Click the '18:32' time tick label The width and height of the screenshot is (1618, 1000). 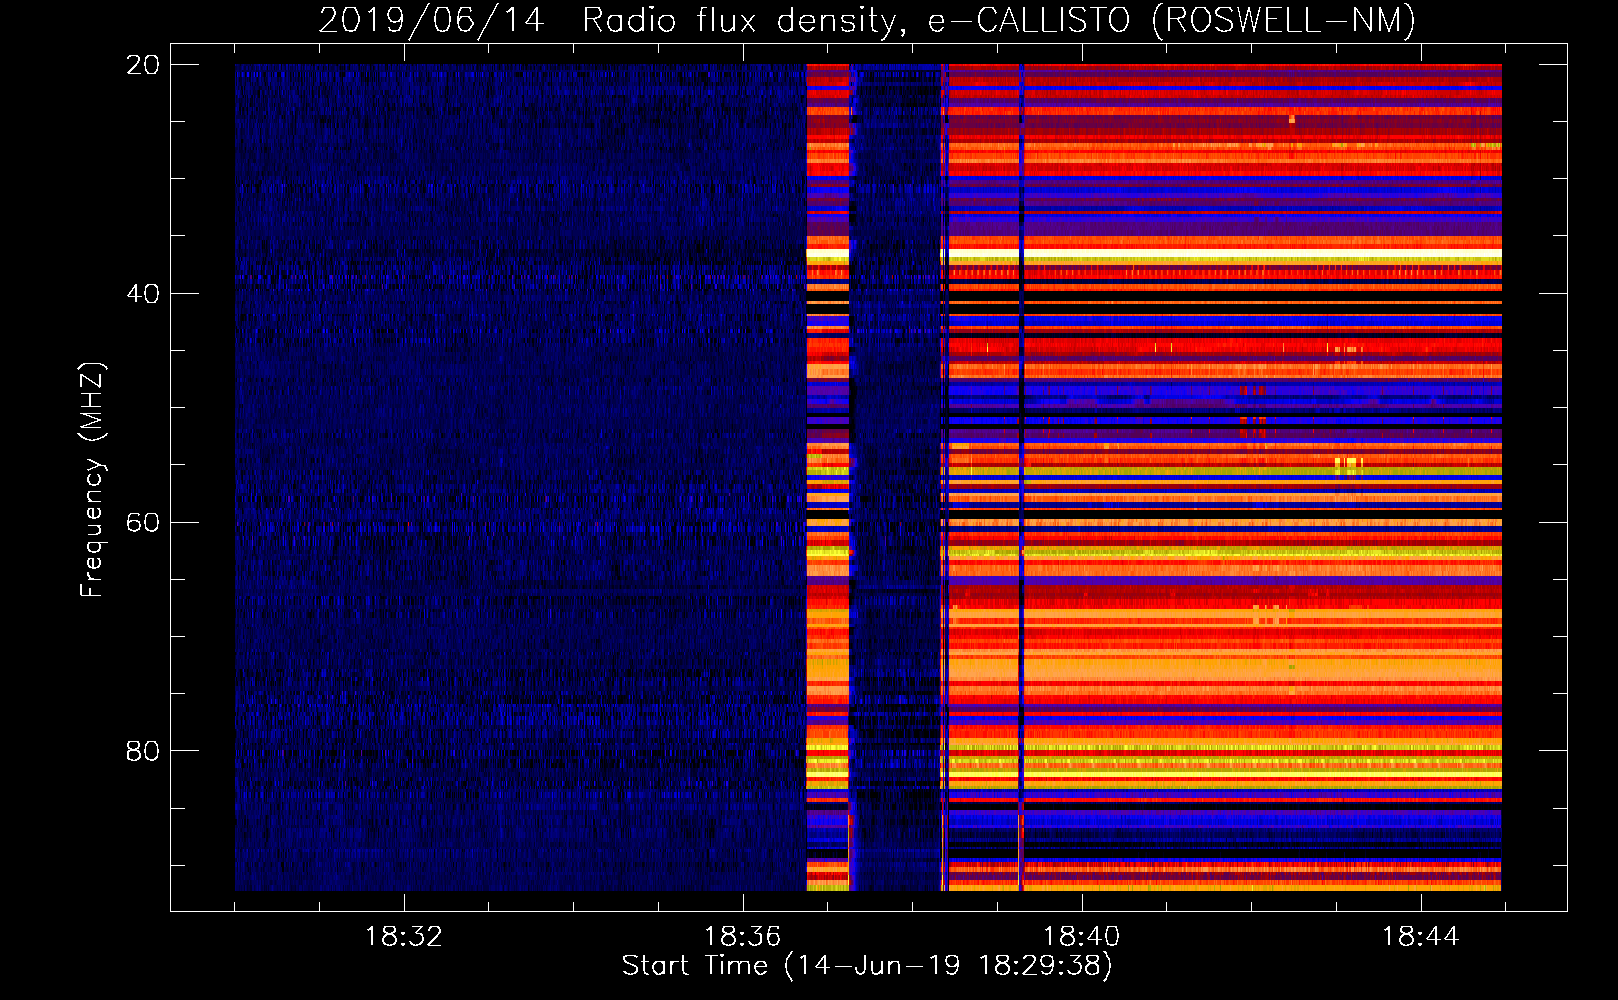click(404, 937)
